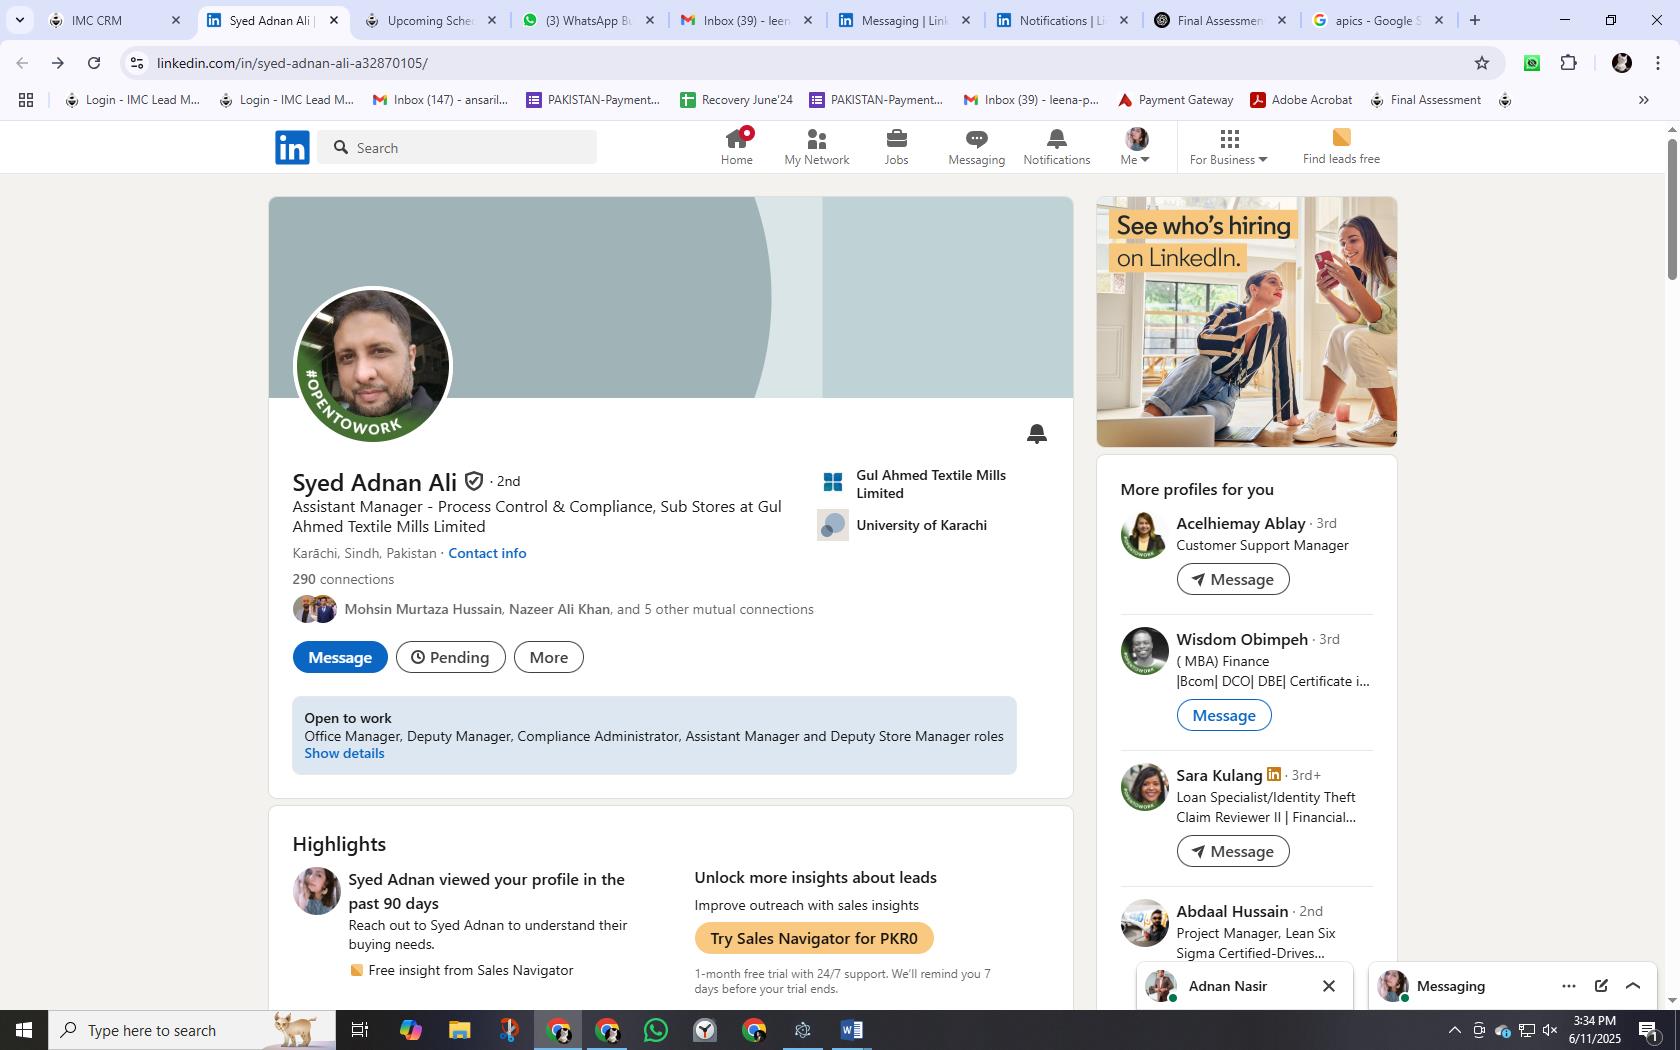Expand the Me dropdown menu
The height and width of the screenshot is (1050, 1680).
coord(1136,147)
